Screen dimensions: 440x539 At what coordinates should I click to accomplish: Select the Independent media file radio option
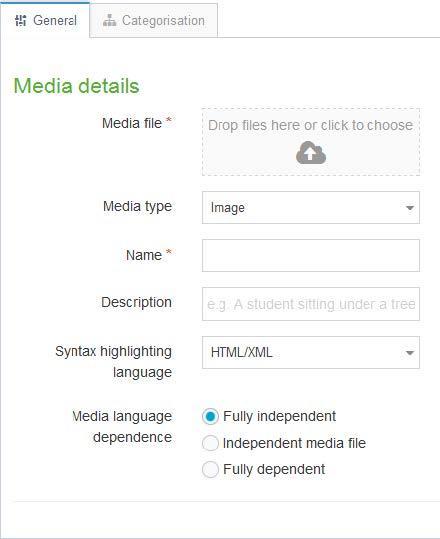(x=210, y=443)
